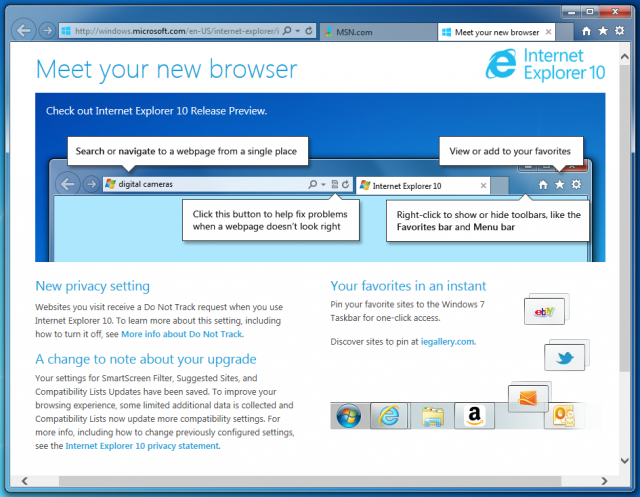The image size is (640, 497).
Task: Open the address bar autocomplete dropdown arrow
Action: pyautogui.click(x=298, y=31)
